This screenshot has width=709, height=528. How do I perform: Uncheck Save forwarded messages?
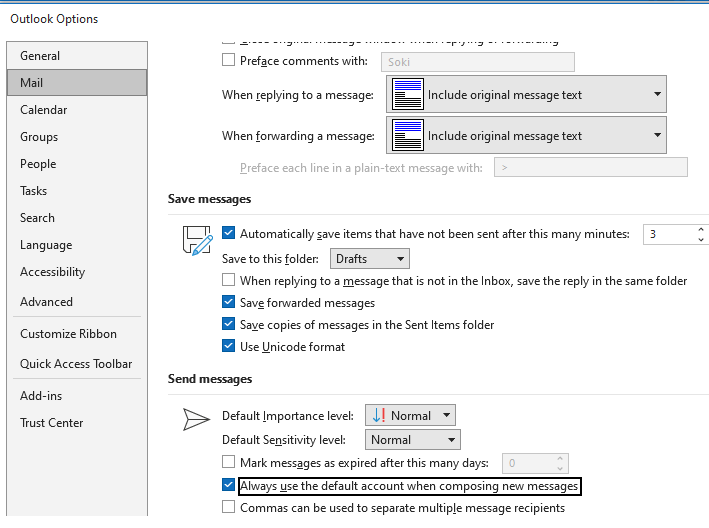(x=228, y=302)
